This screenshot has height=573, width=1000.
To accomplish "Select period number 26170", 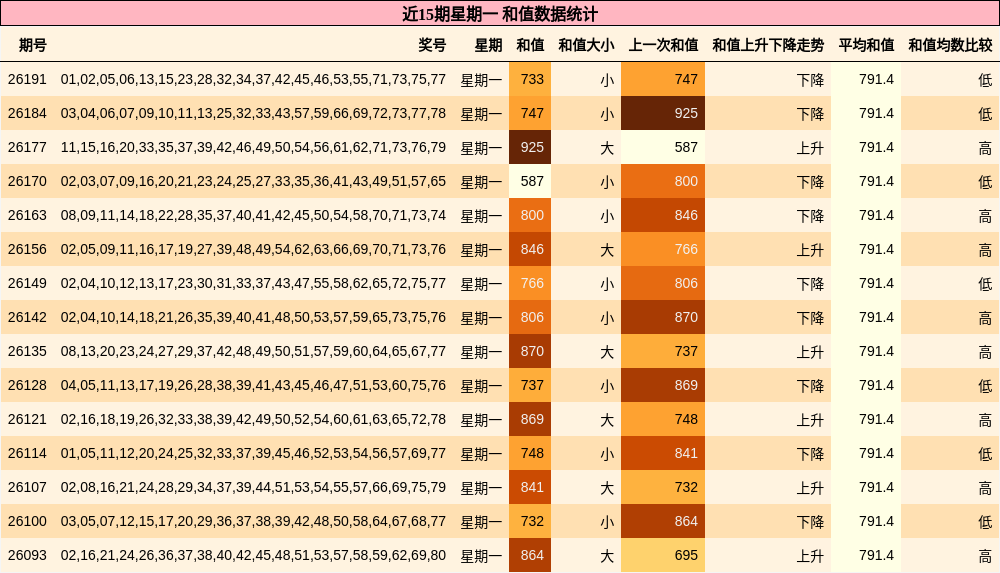I will pyautogui.click(x=27, y=181).
